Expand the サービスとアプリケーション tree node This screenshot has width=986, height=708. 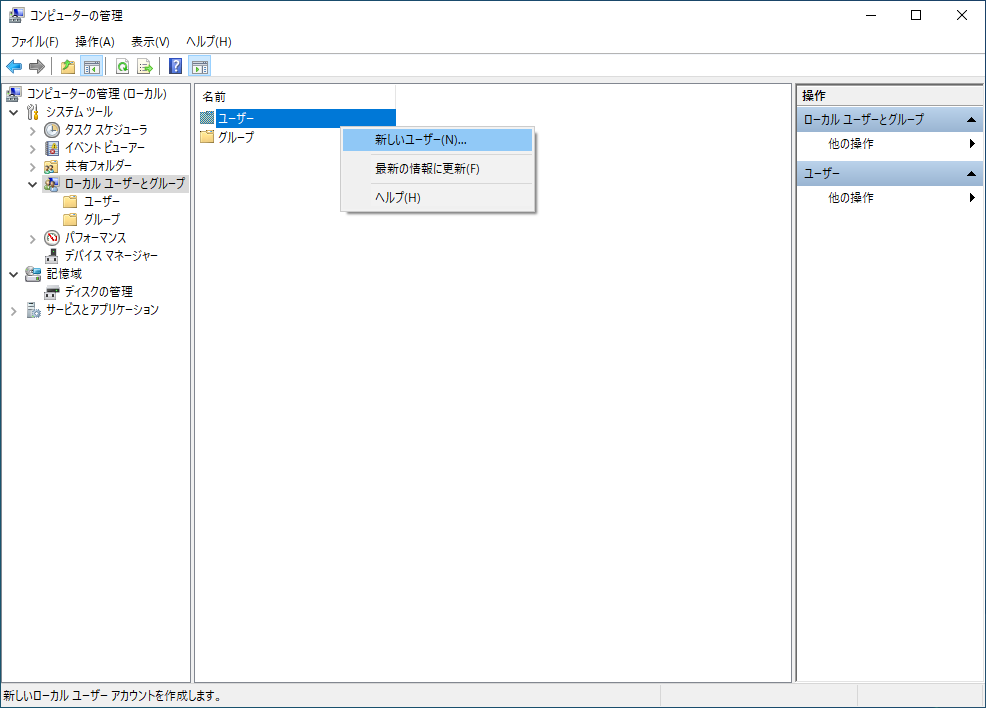pyautogui.click(x=14, y=311)
